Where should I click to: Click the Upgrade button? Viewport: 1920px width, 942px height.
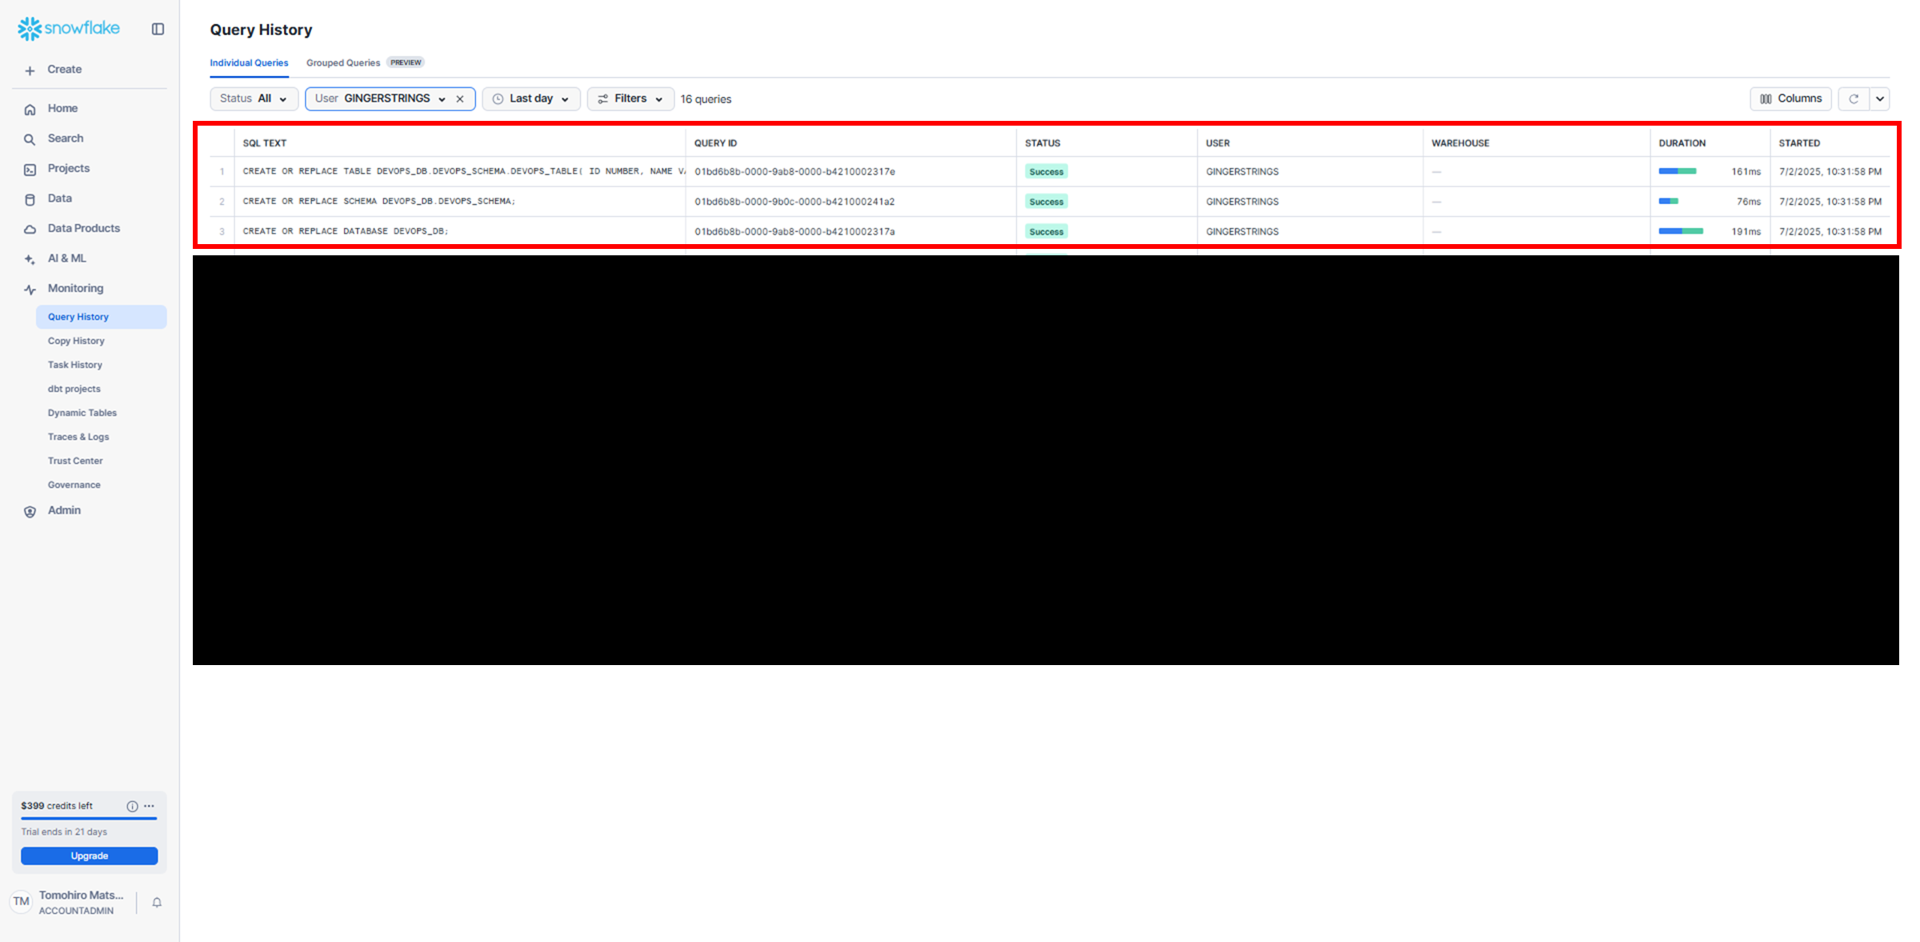[x=89, y=856]
